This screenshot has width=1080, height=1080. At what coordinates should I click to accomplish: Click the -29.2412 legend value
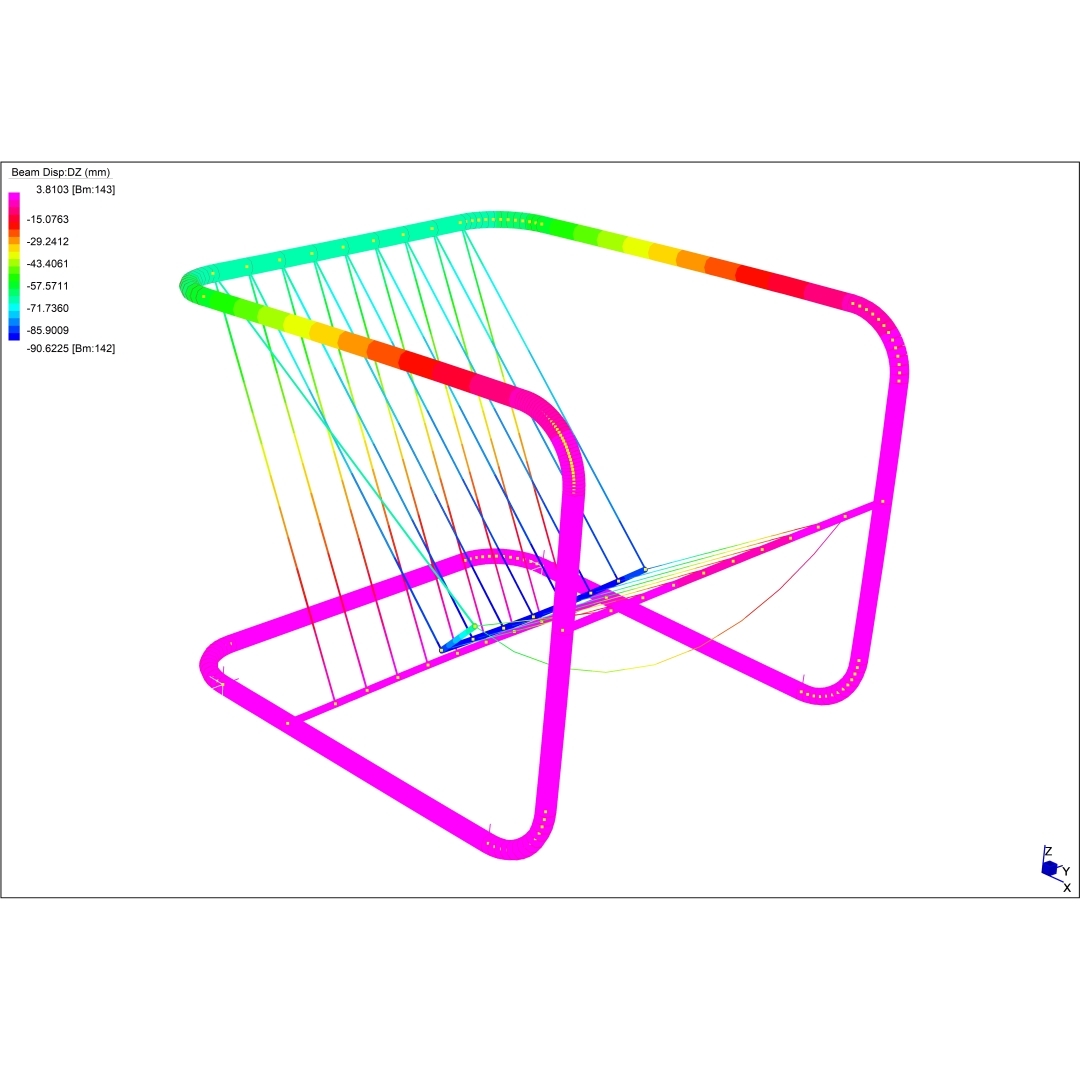[x=48, y=241]
